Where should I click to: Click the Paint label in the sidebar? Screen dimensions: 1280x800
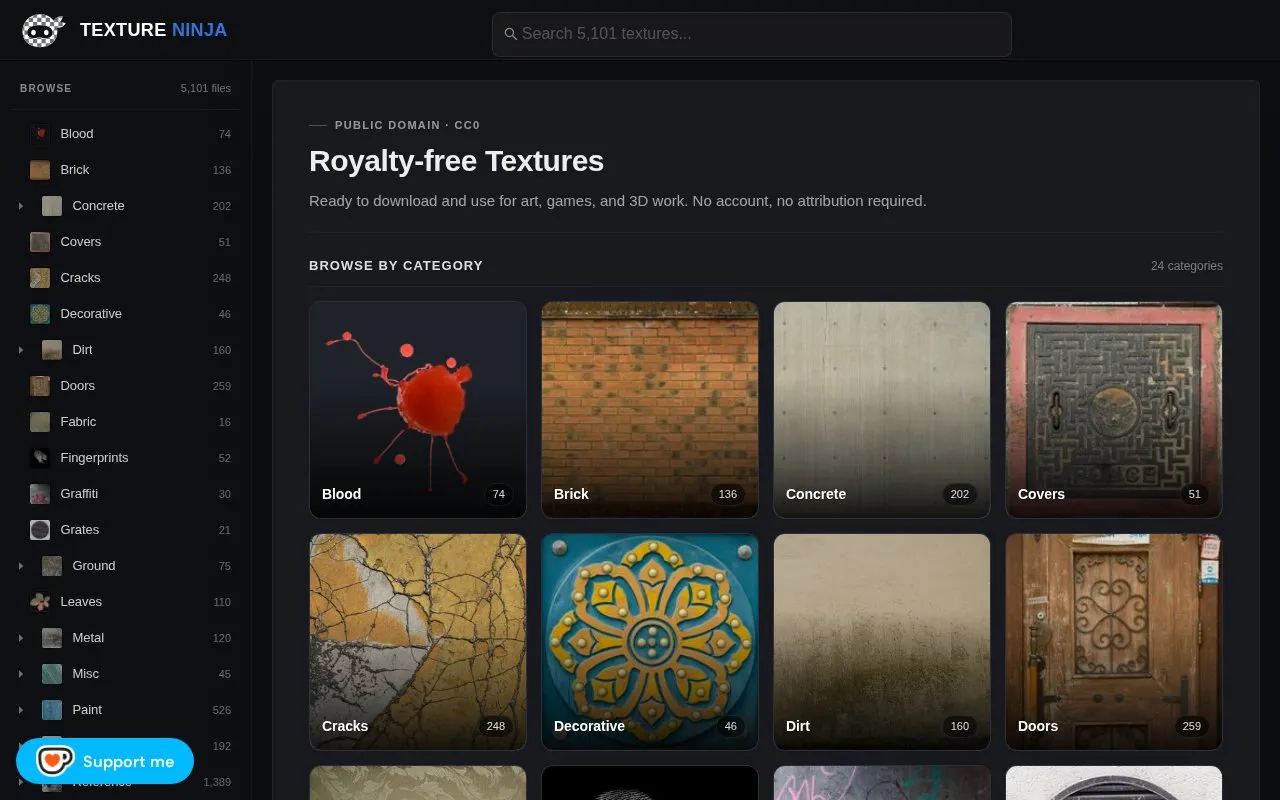[x=87, y=709]
